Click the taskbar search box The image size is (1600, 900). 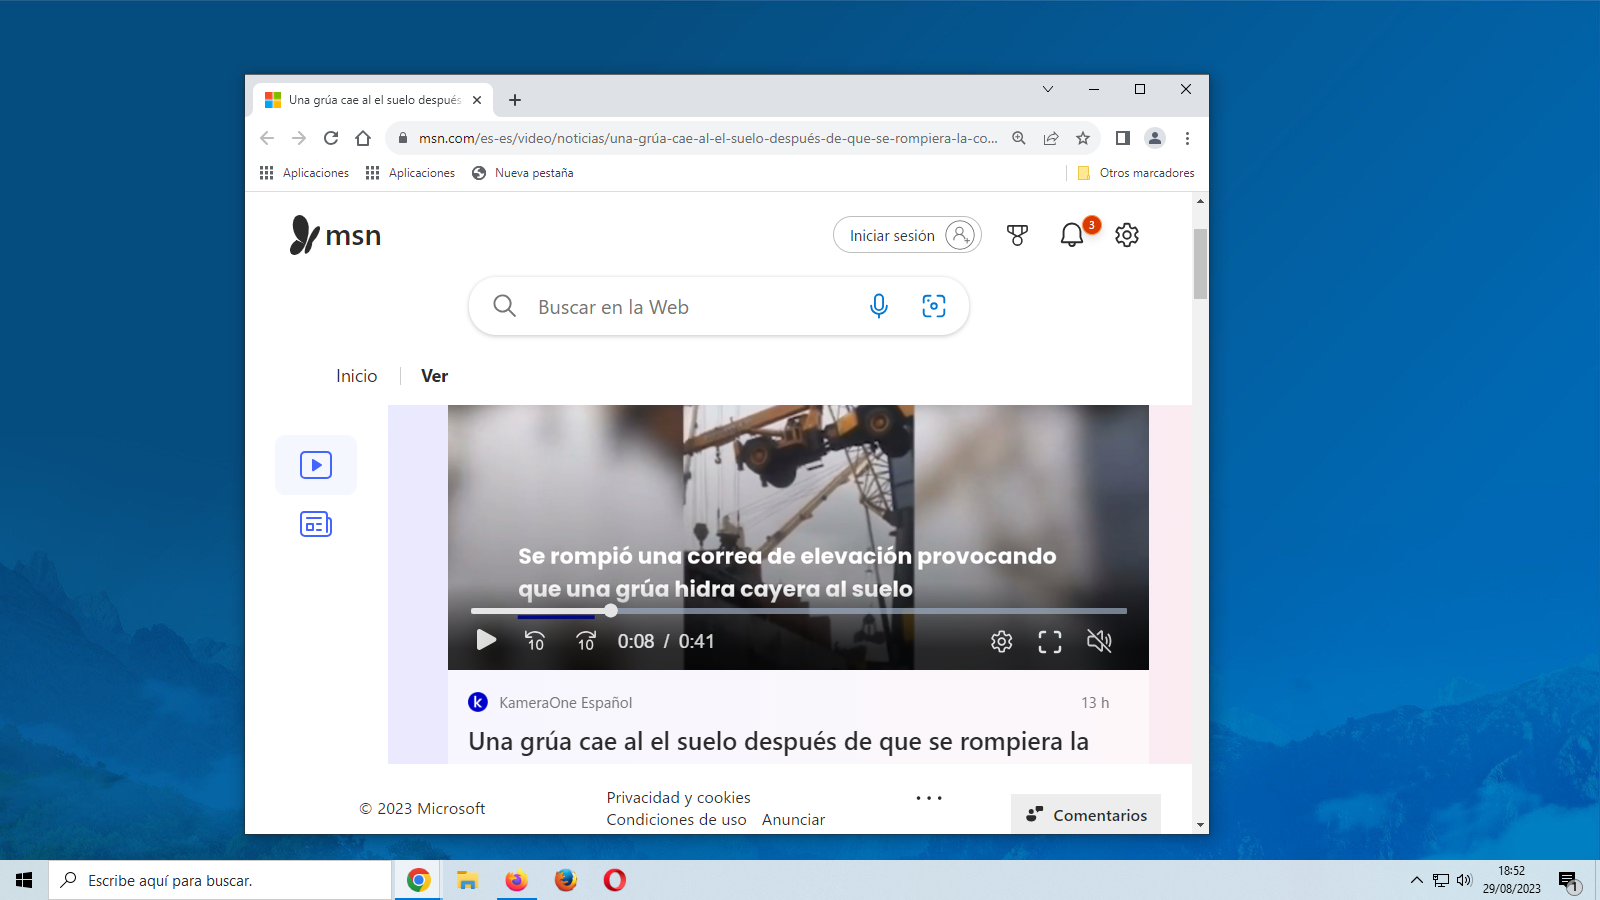pyautogui.click(x=220, y=880)
